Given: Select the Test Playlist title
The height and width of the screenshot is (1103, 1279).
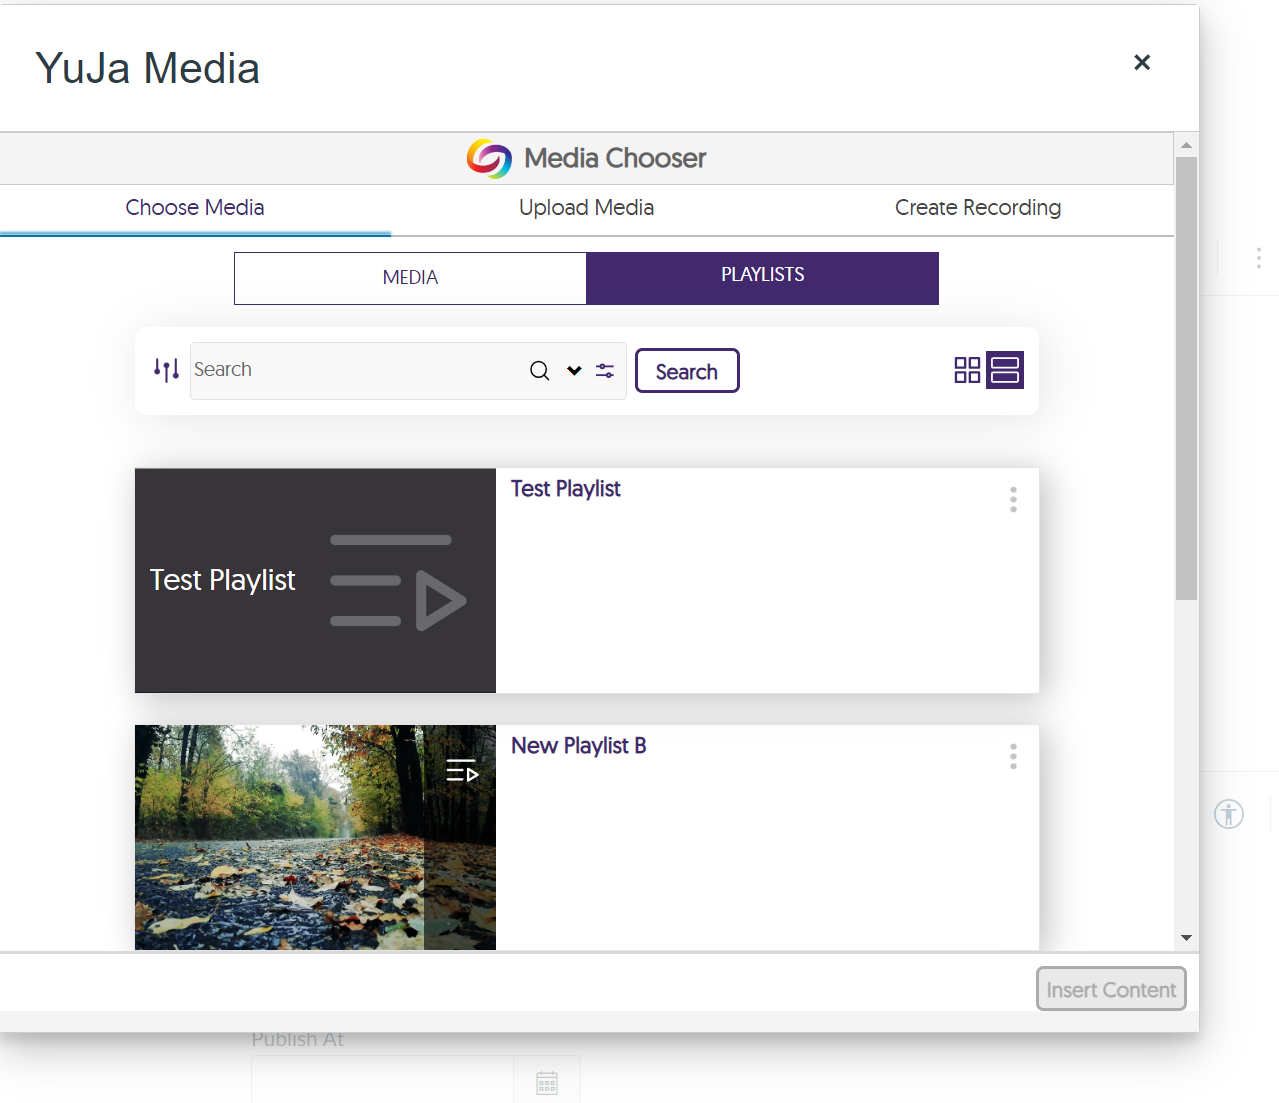Looking at the screenshot, I should (566, 489).
